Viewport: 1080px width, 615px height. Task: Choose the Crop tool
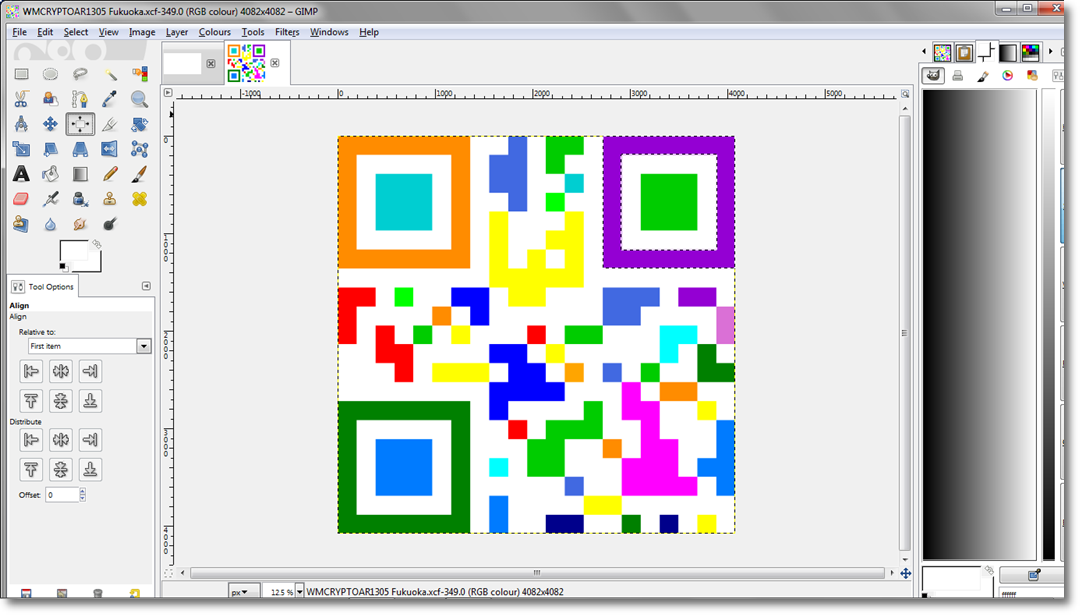click(x=110, y=124)
